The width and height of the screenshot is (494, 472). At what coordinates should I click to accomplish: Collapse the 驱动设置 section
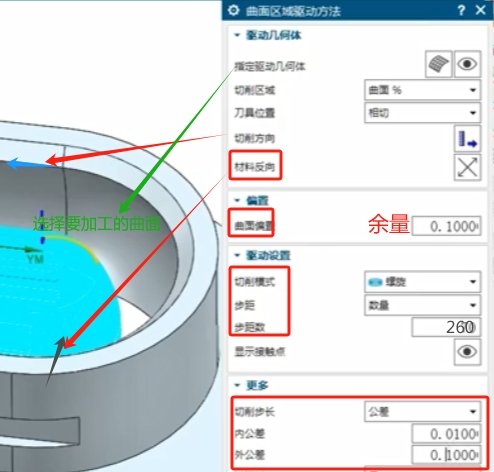coord(237,255)
